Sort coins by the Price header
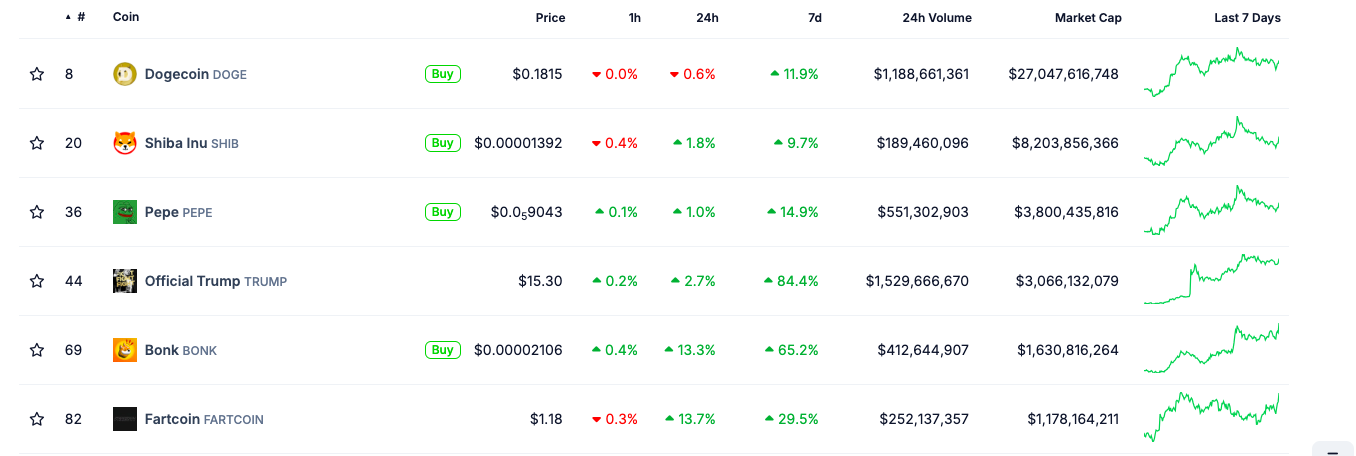The image size is (1356, 456). point(550,18)
